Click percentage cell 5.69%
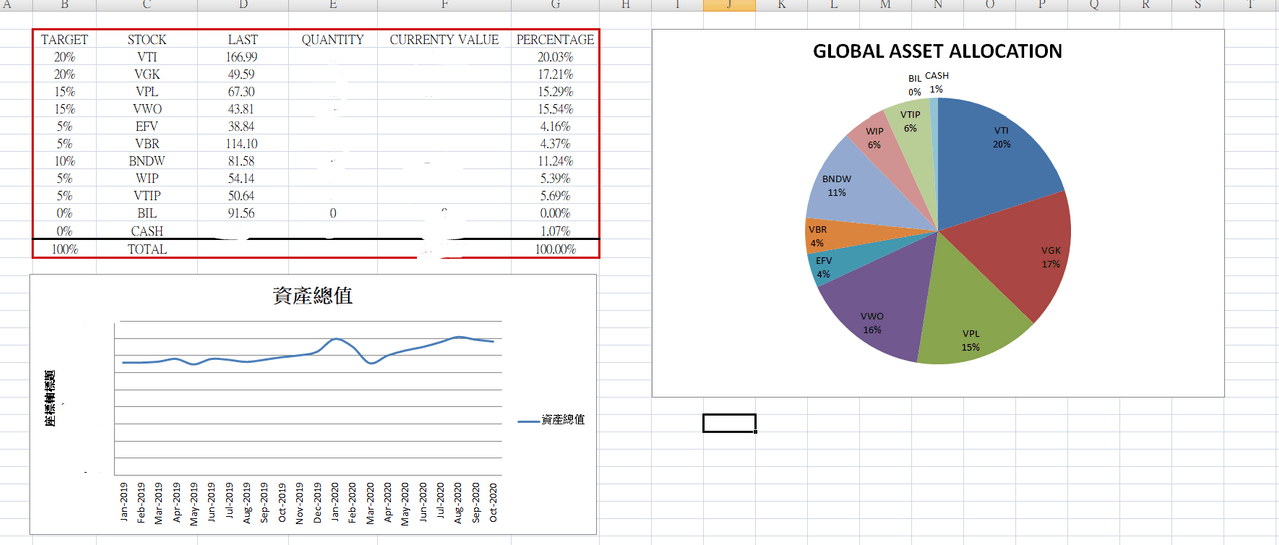 click(x=555, y=196)
